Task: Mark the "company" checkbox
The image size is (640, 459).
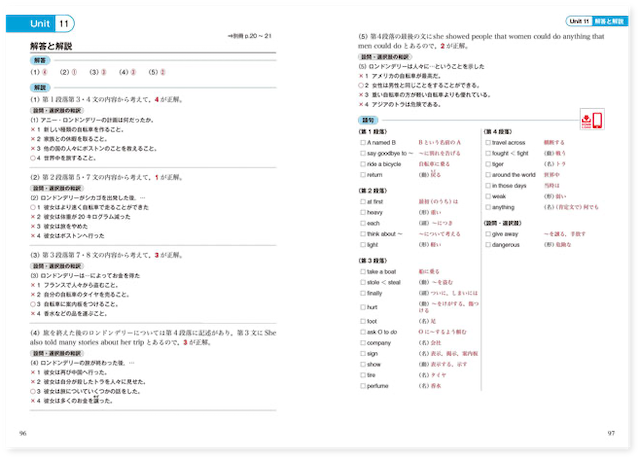Action: pos(362,343)
